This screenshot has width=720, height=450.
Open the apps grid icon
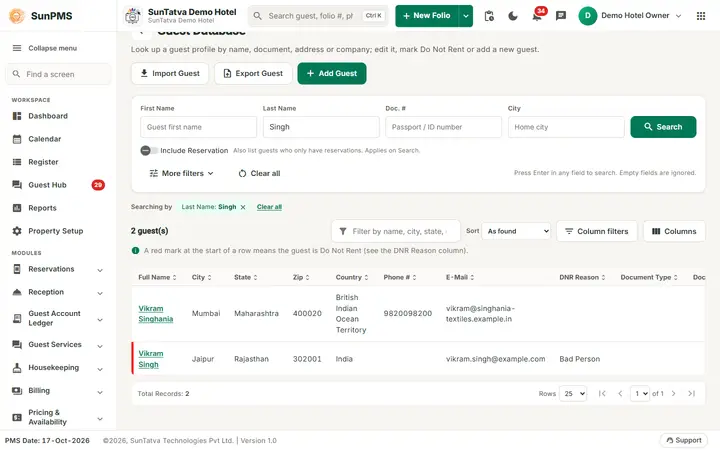pyautogui.click(x=701, y=16)
